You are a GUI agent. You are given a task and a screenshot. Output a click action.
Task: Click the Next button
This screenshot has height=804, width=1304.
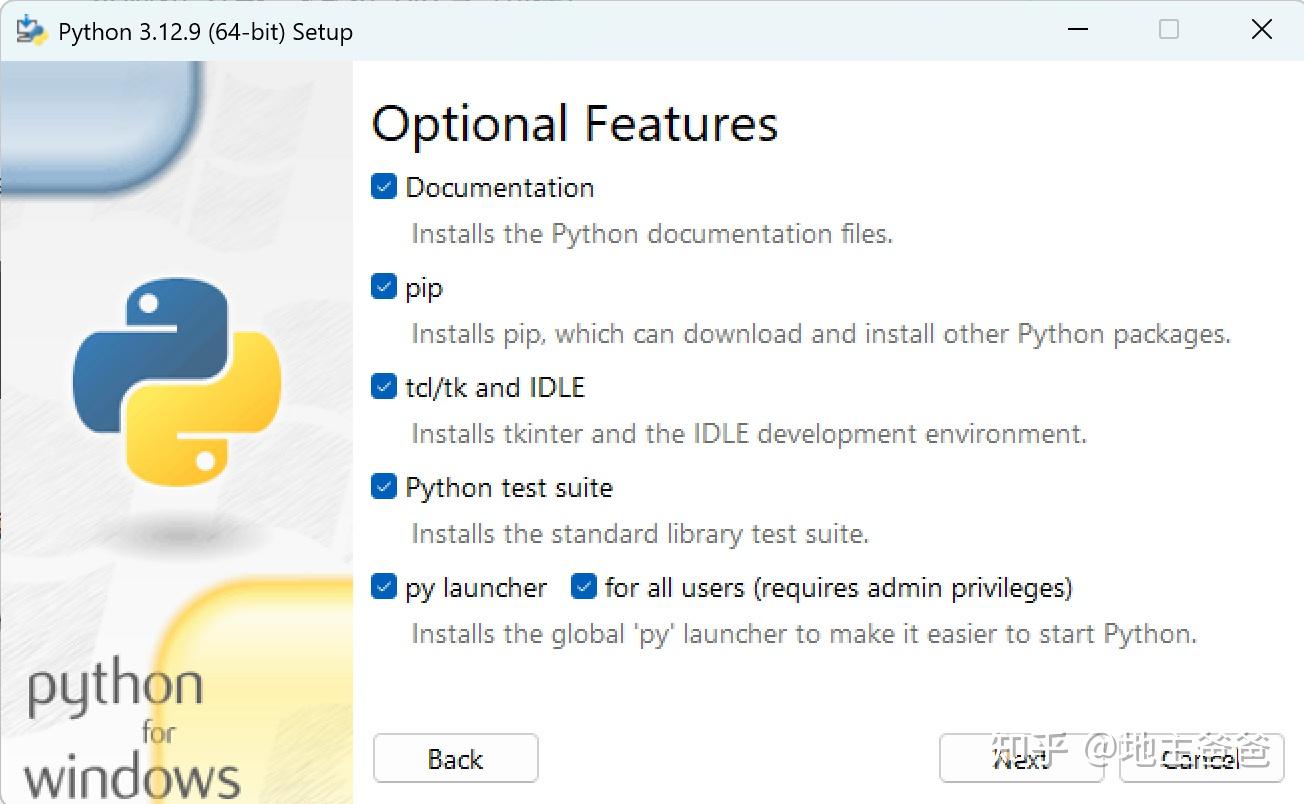coord(1020,759)
